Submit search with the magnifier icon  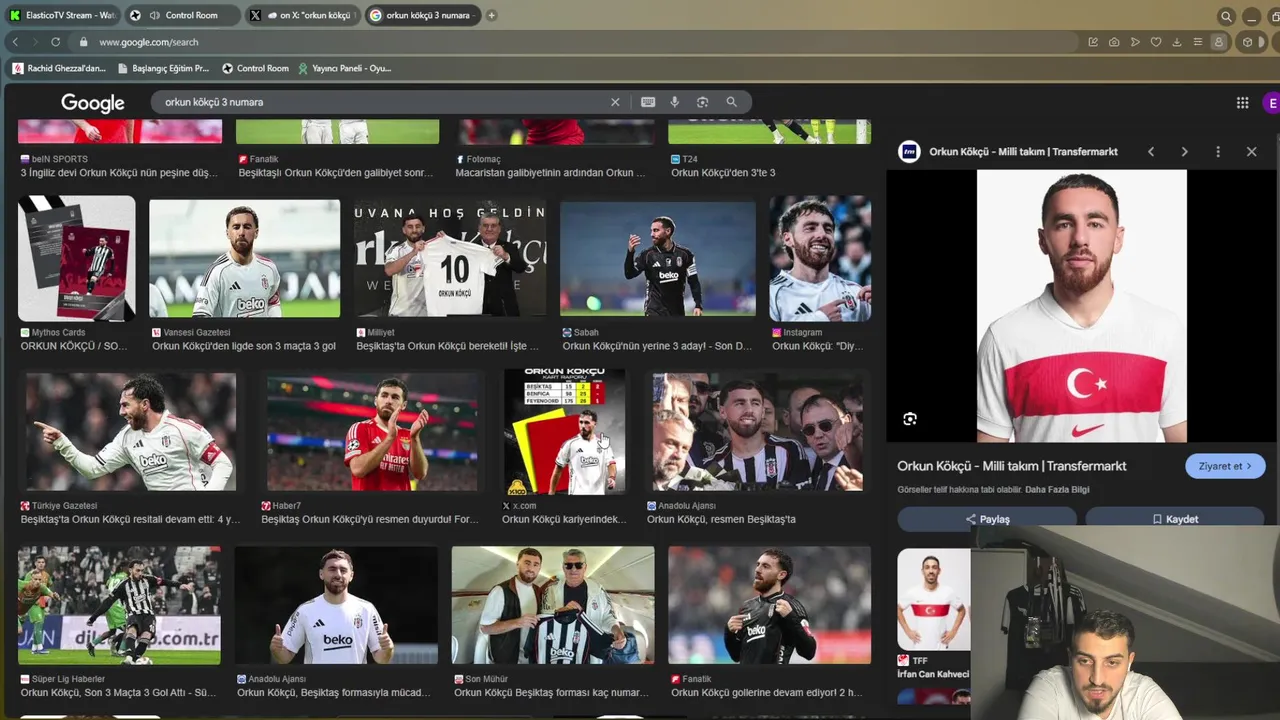731,102
